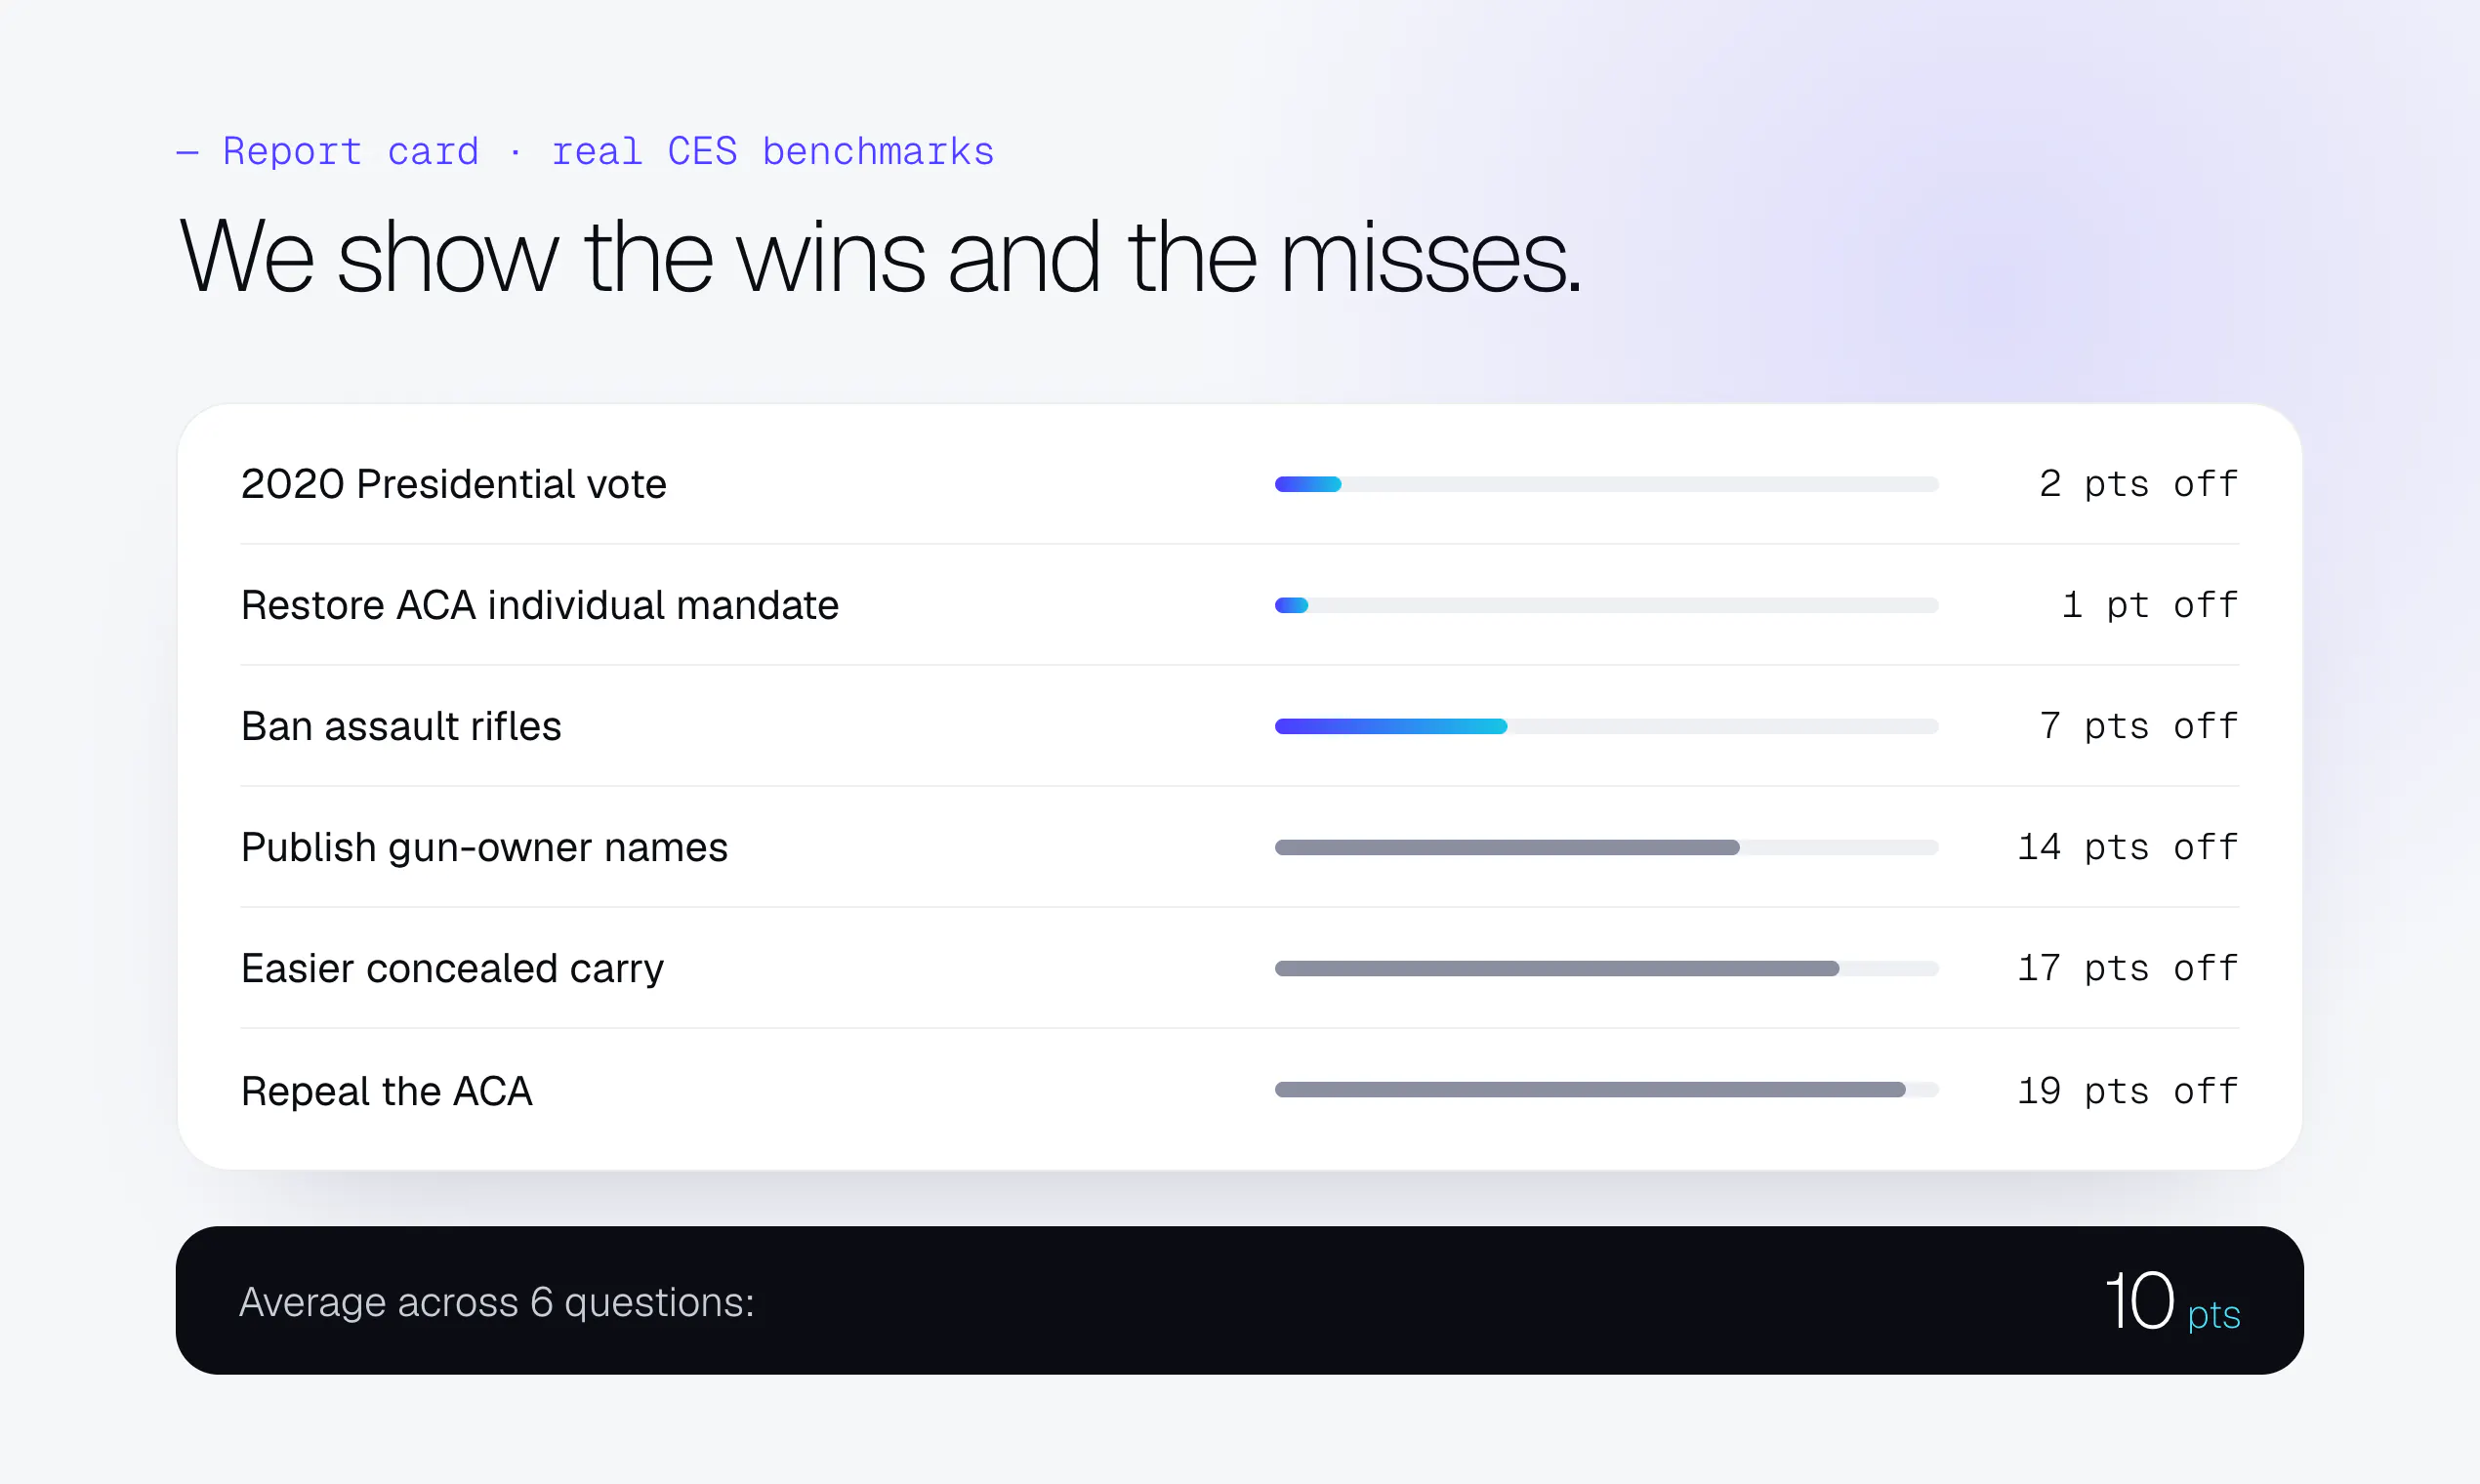Click the '14 pts off' score
The image size is (2480, 1484).
pos(2127,847)
